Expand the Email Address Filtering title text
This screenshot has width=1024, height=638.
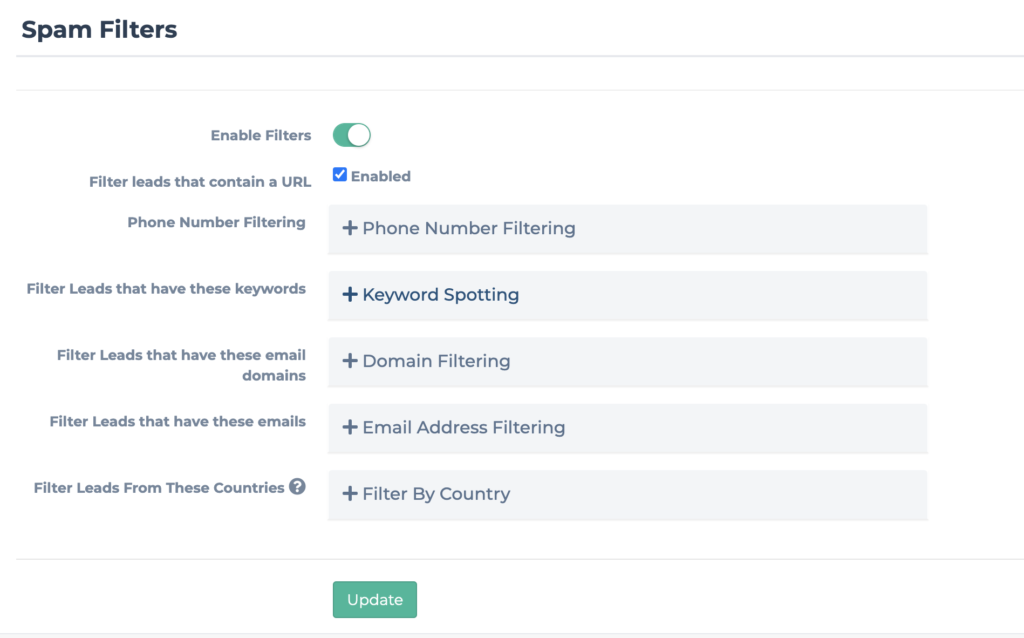(463, 427)
